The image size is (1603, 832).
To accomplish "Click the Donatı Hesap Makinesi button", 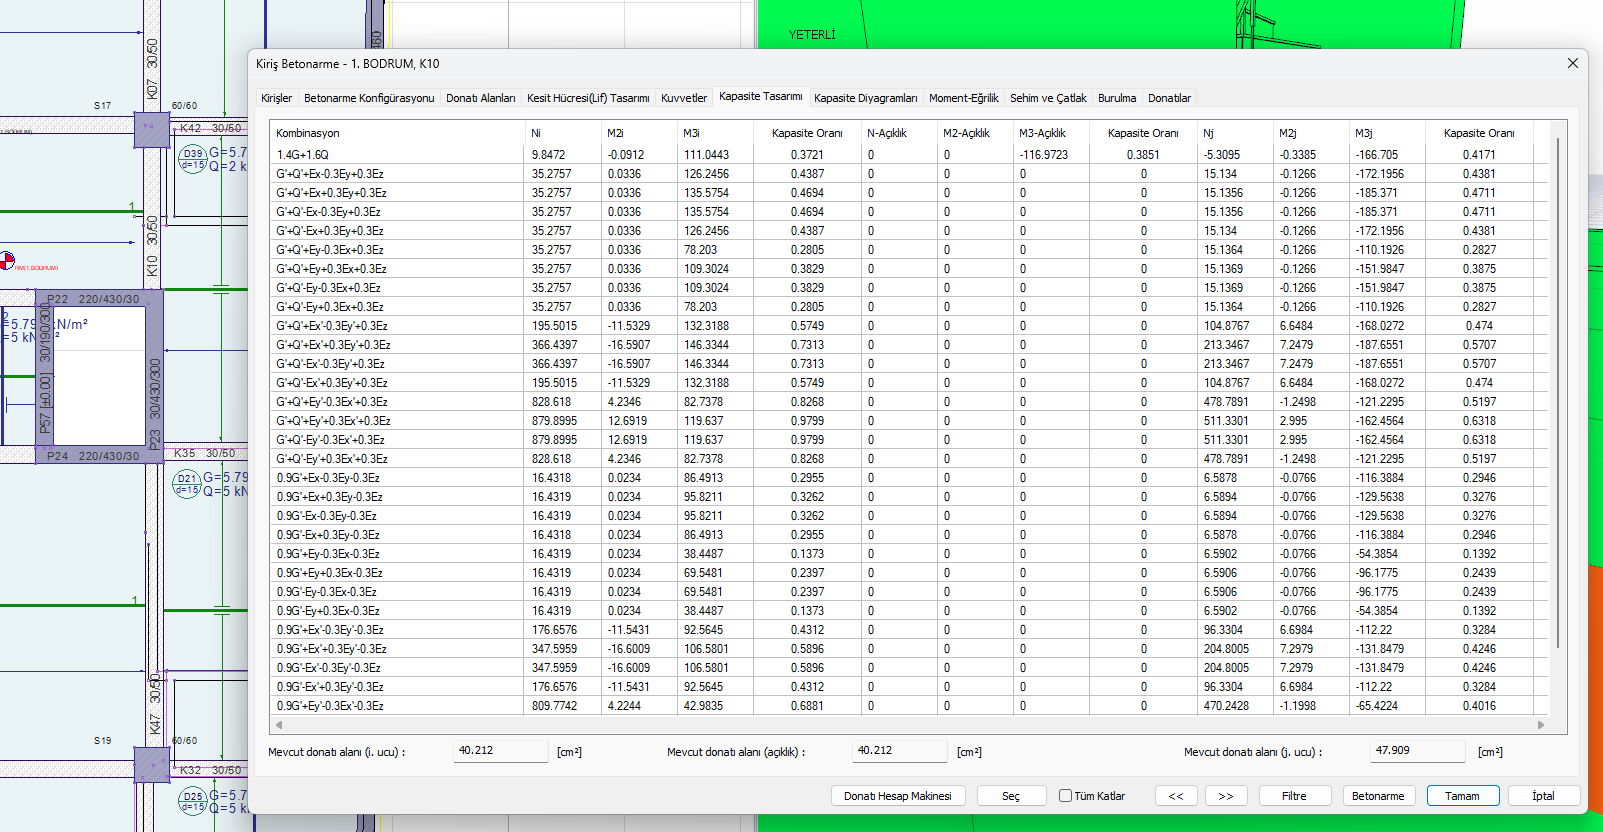I will click(x=897, y=796).
